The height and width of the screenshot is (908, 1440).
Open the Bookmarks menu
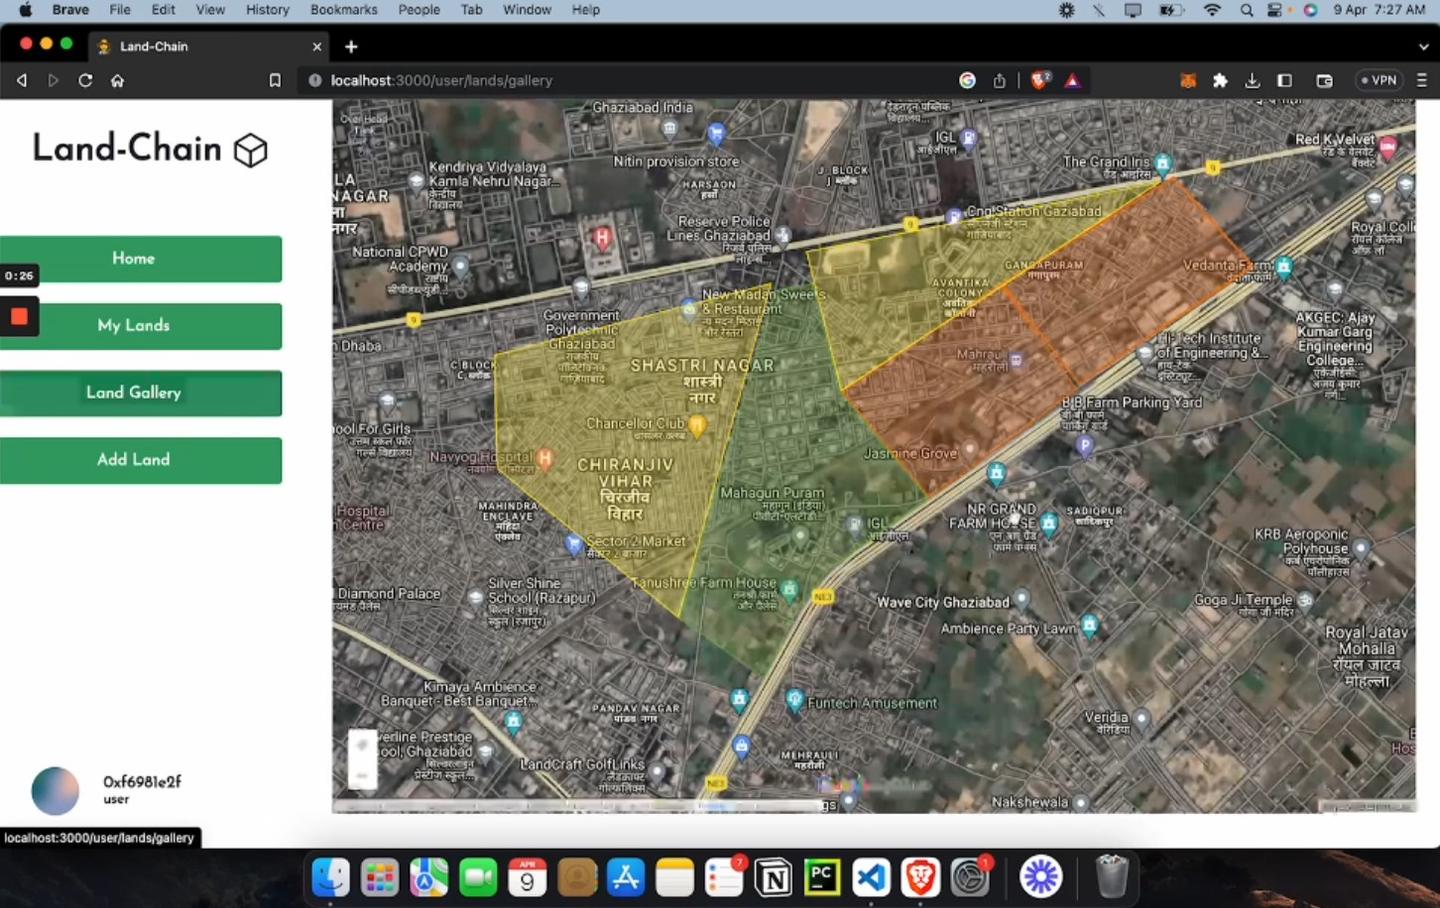tap(344, 10)
